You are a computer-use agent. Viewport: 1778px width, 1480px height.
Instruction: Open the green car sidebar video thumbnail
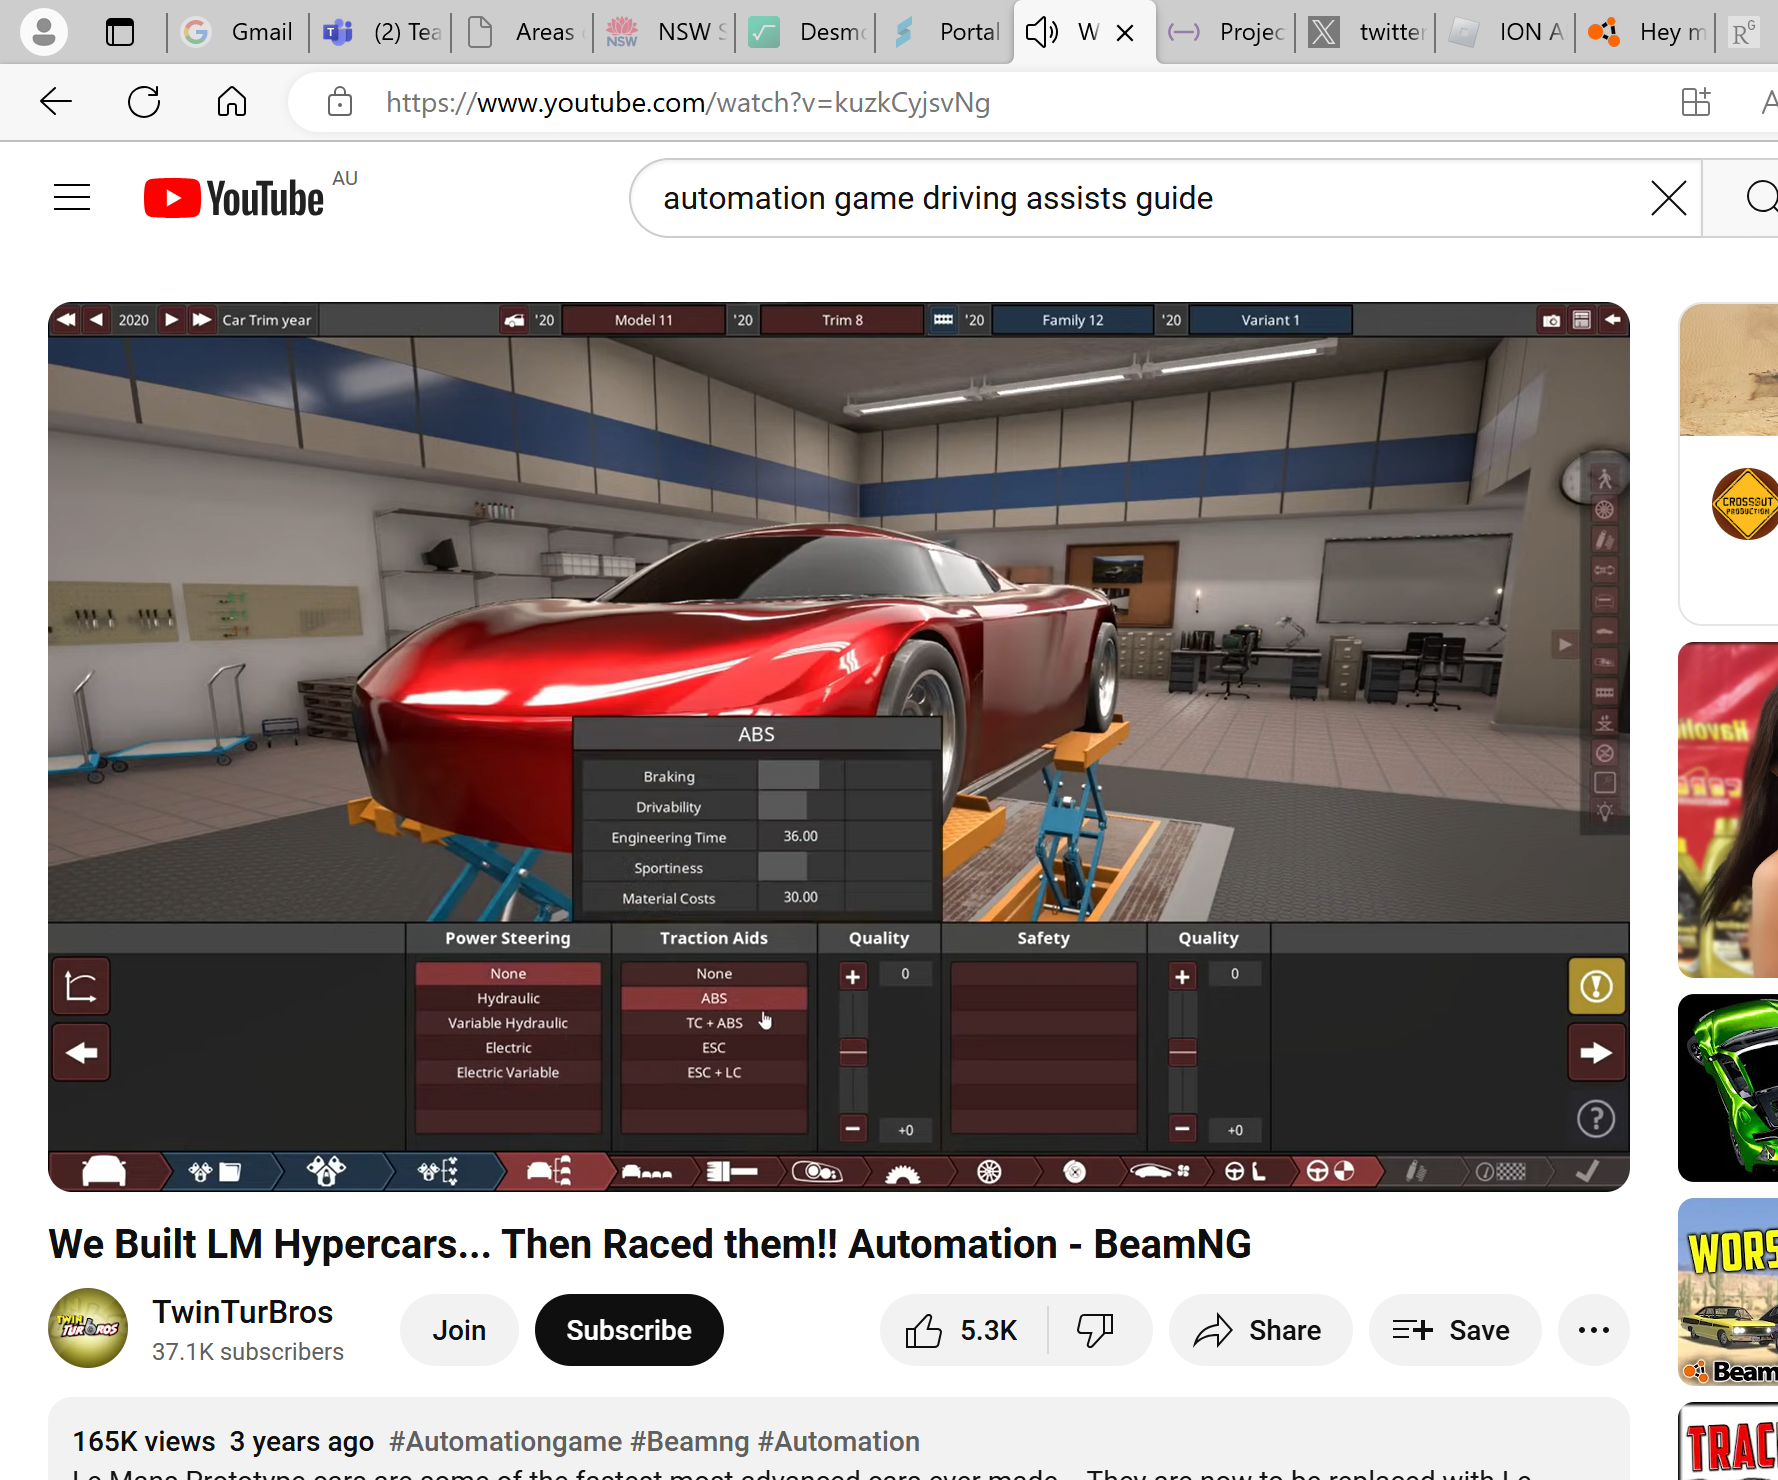pyautogui.click(x=1729, y=1088)
